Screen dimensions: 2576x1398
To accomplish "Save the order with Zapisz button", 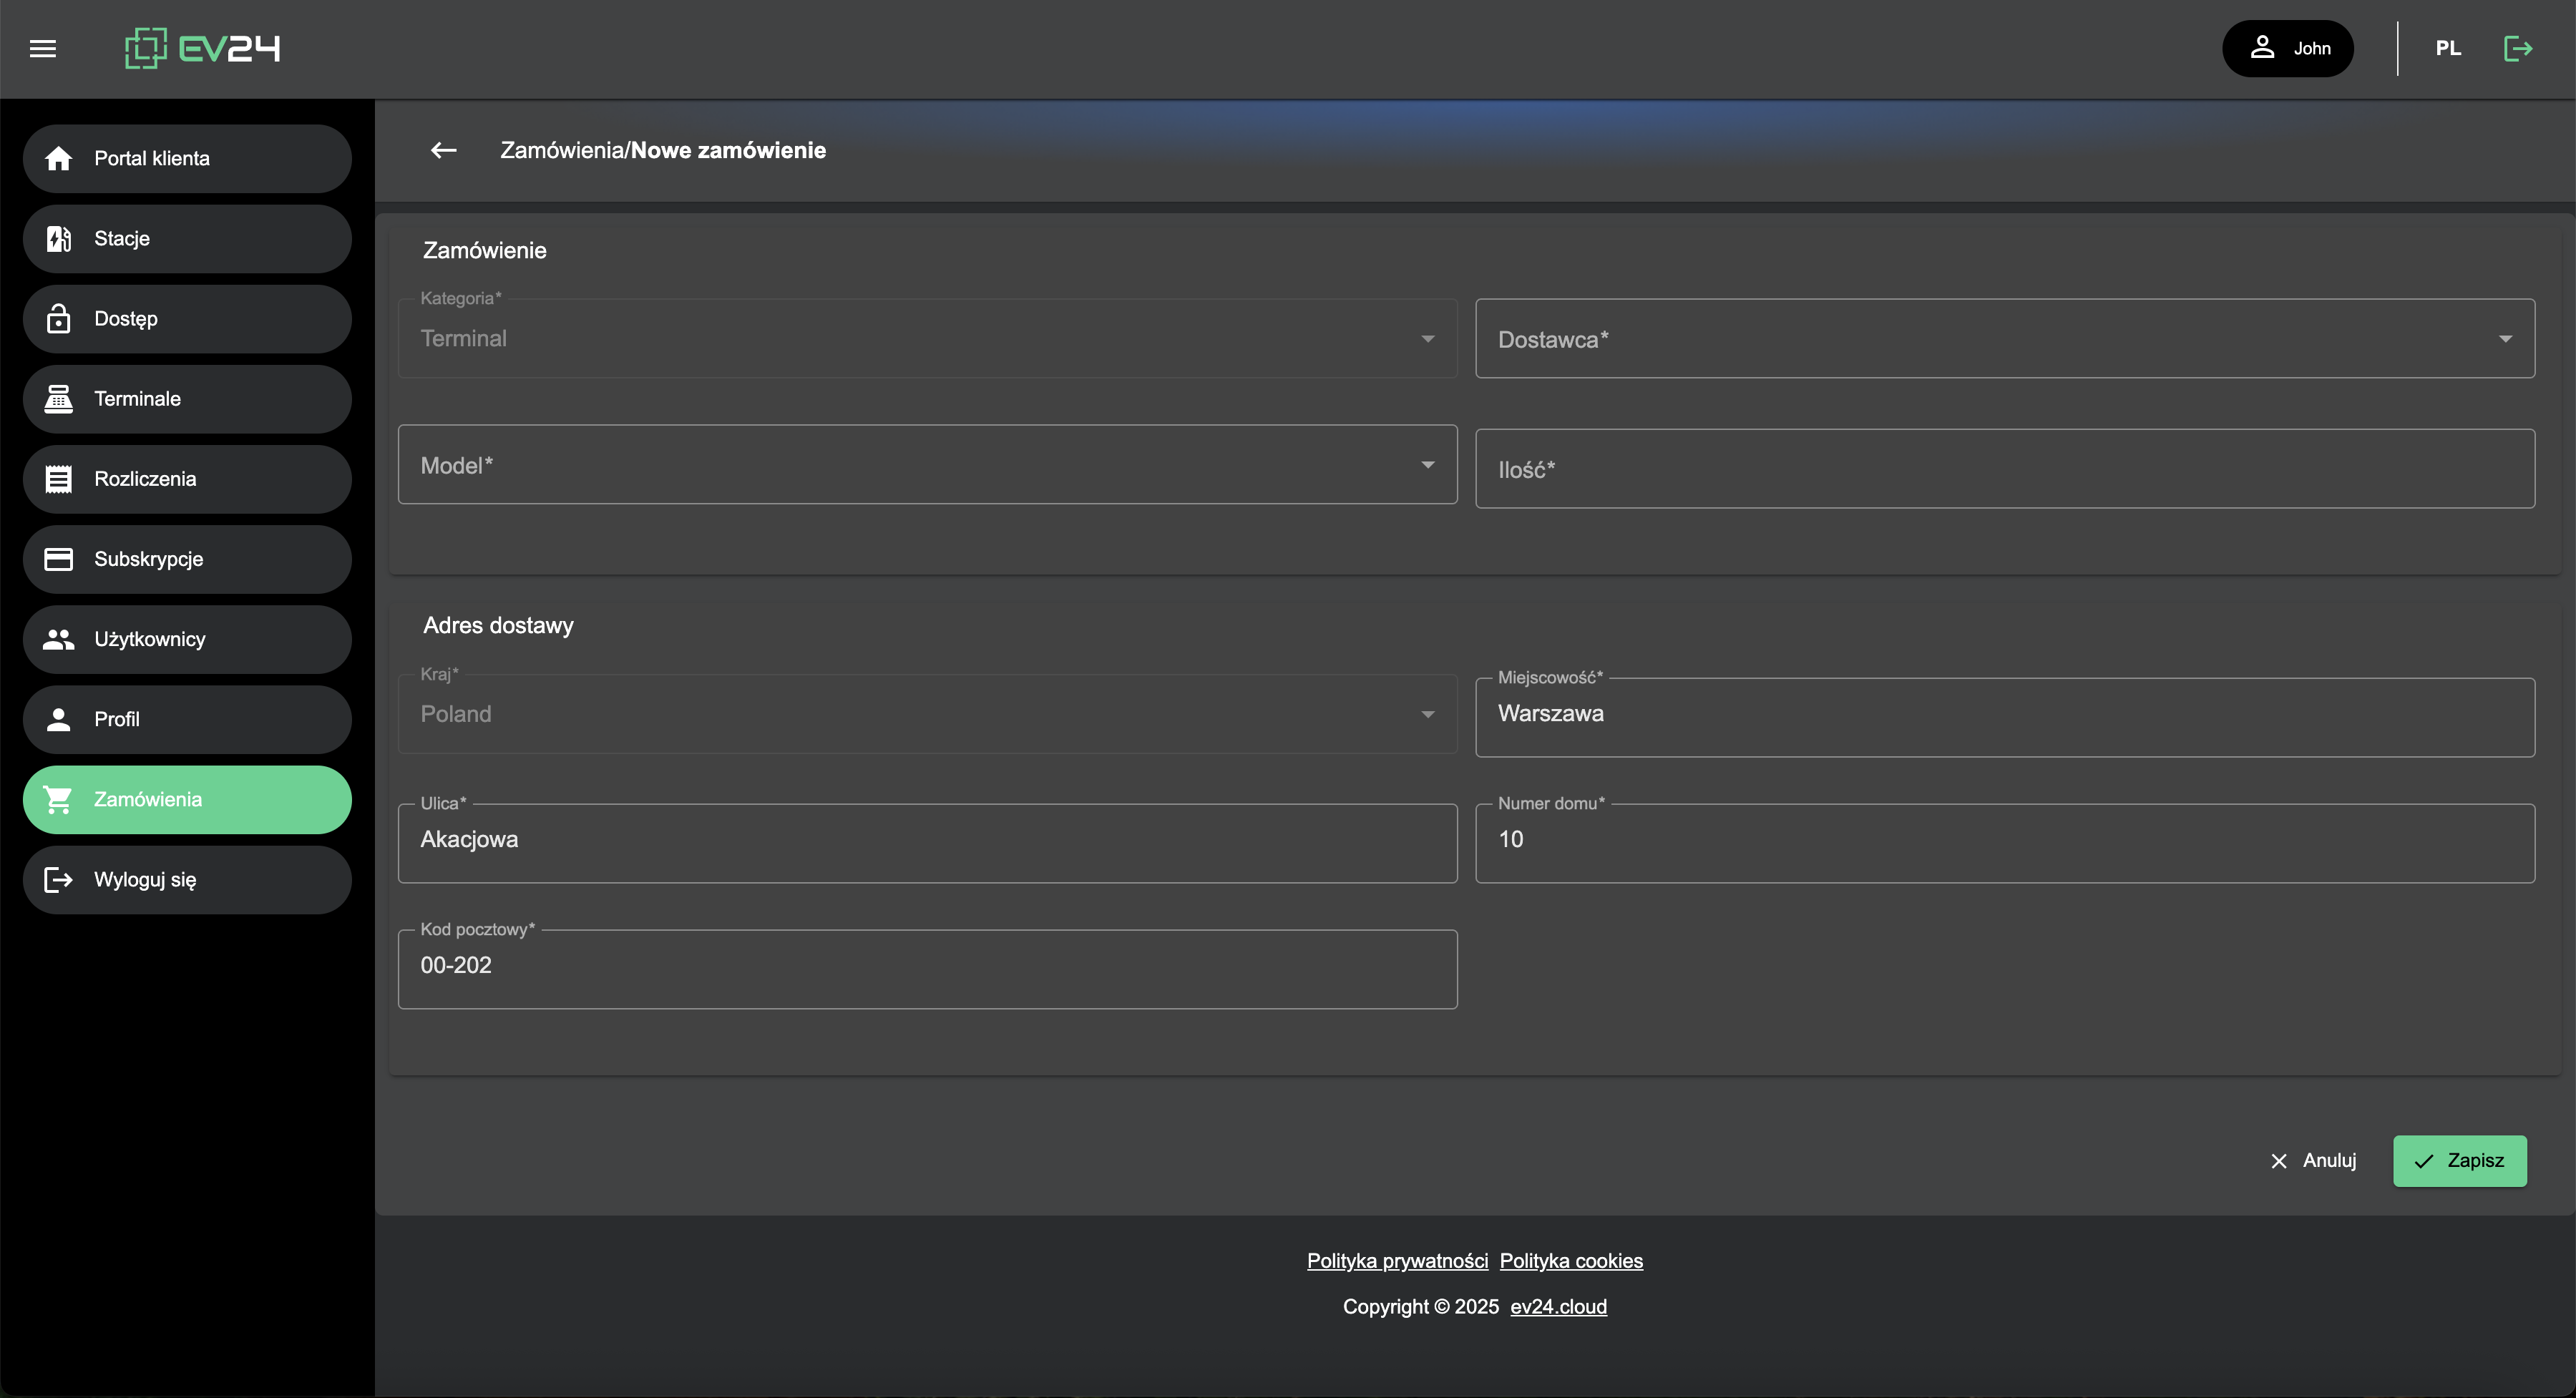I will [2459, 1160].
